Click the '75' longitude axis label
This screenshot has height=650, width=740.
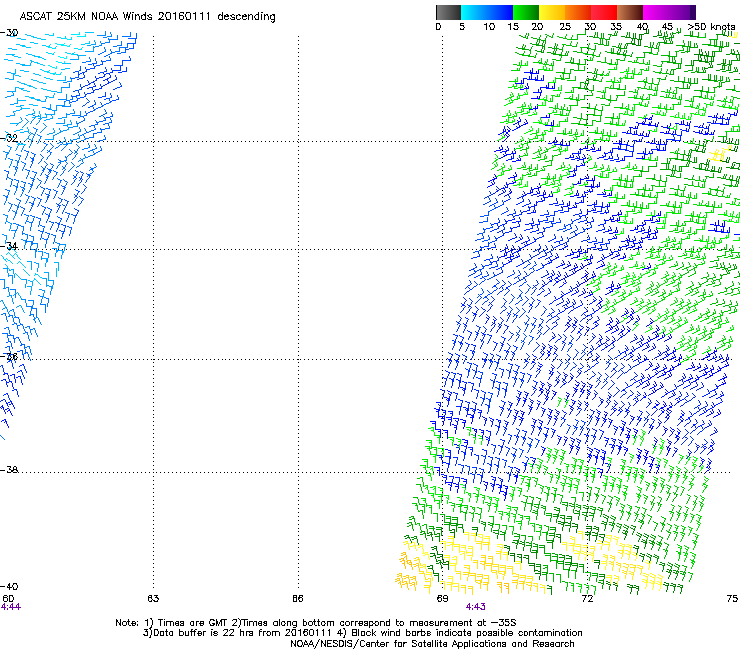click(x=732, y=599)
